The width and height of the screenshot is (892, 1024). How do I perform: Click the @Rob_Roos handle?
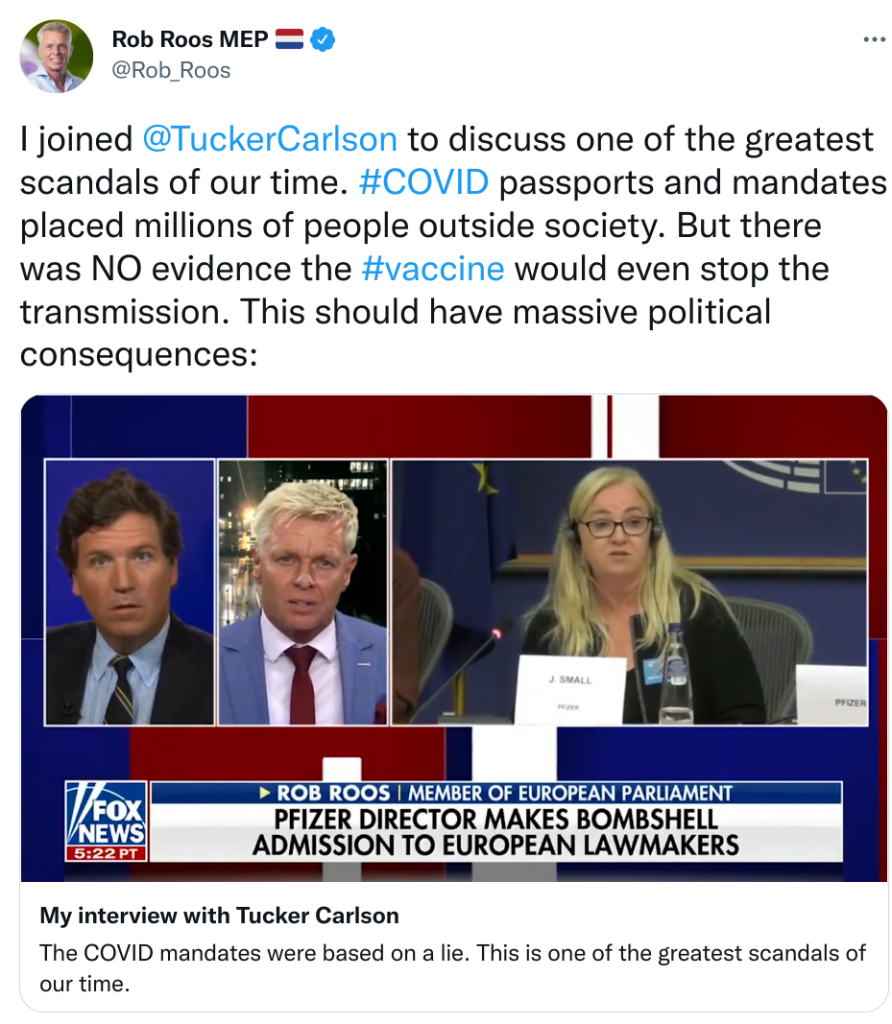(x=171, y=70)
